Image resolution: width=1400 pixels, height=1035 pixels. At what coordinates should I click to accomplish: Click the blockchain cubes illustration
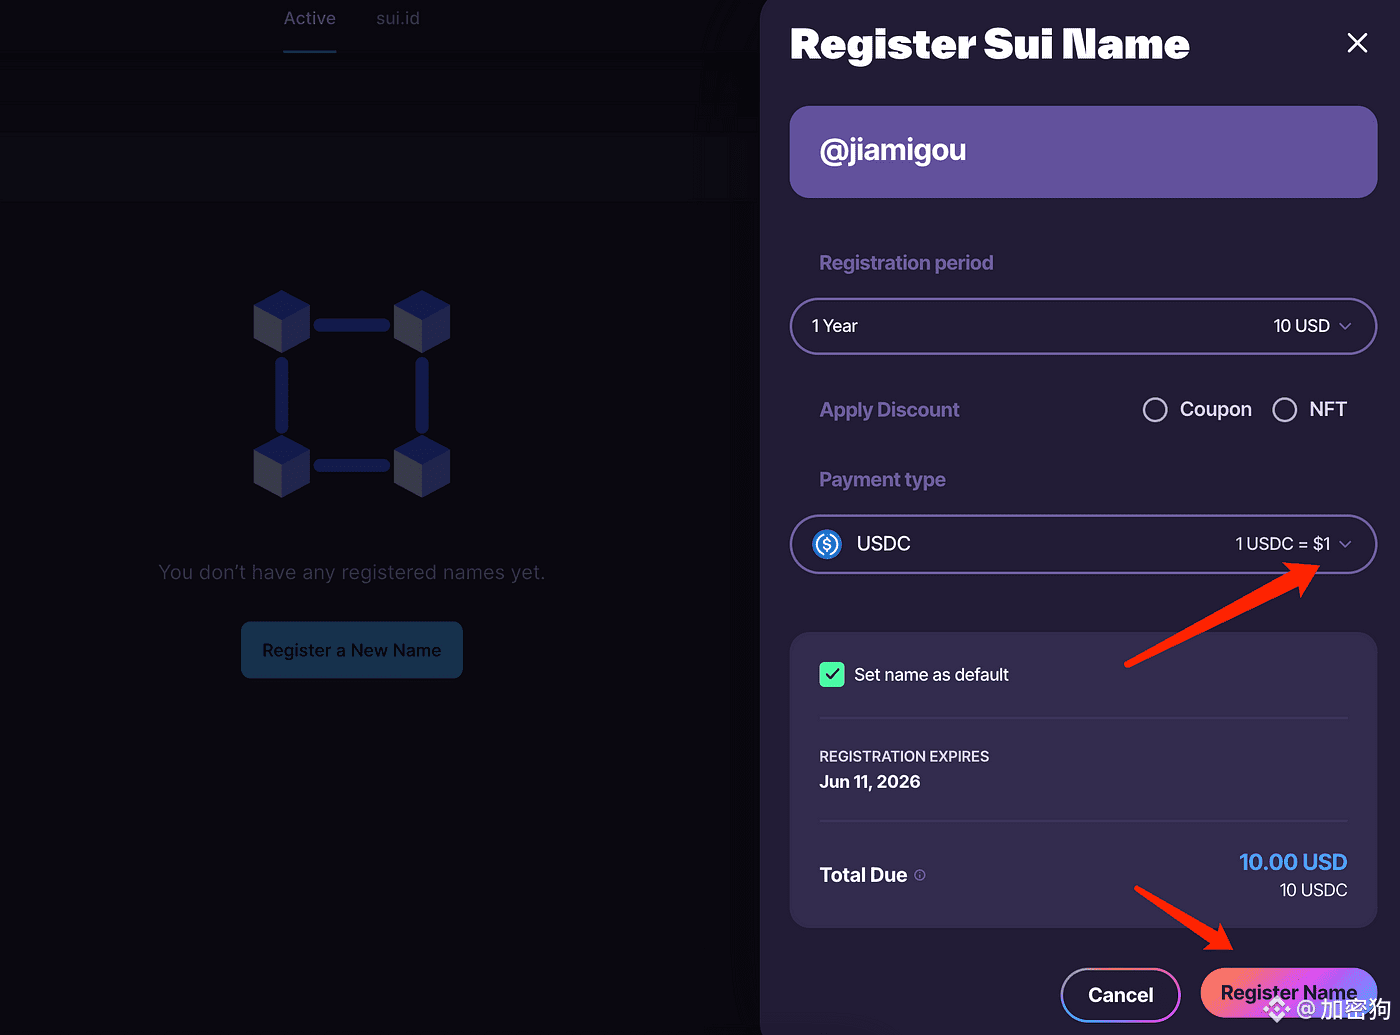click(x=352, y=393)
